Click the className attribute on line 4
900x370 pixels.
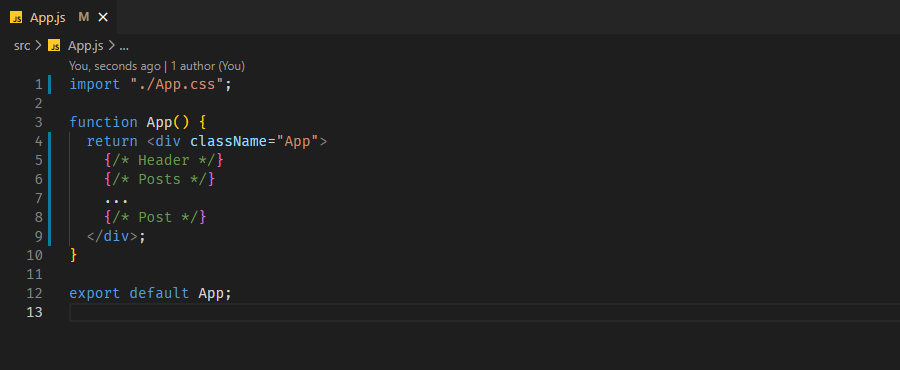coord(228,141)
